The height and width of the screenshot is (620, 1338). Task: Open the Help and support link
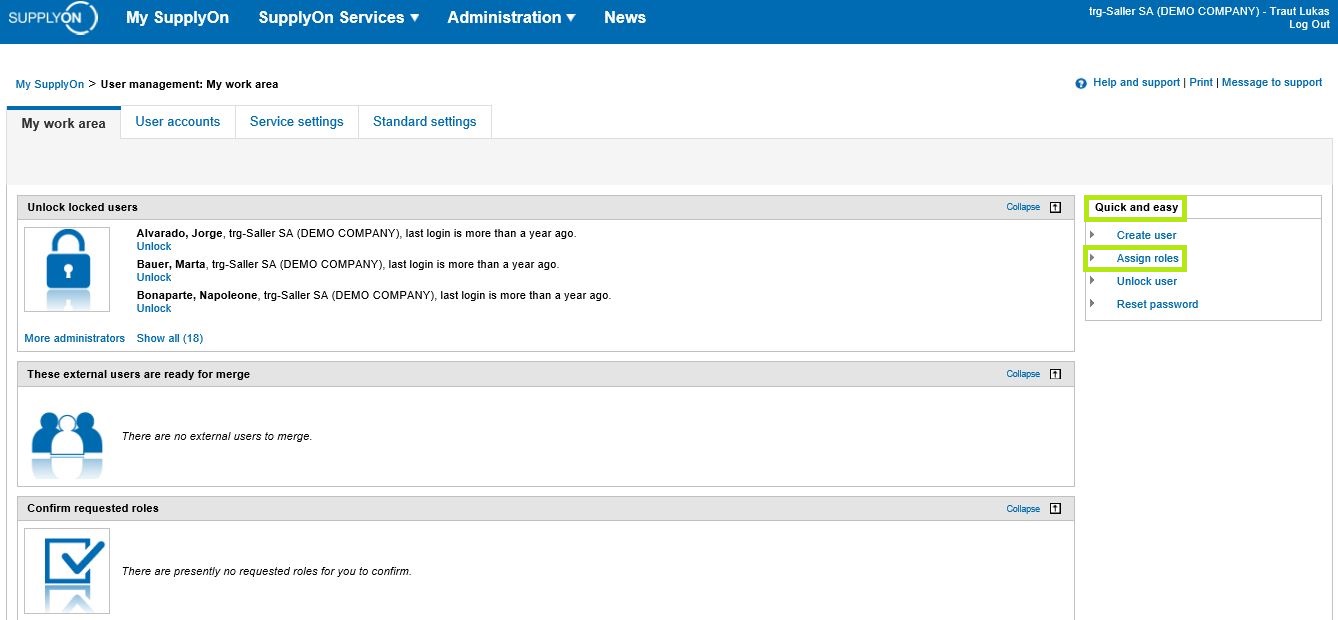coord(1136,83)
